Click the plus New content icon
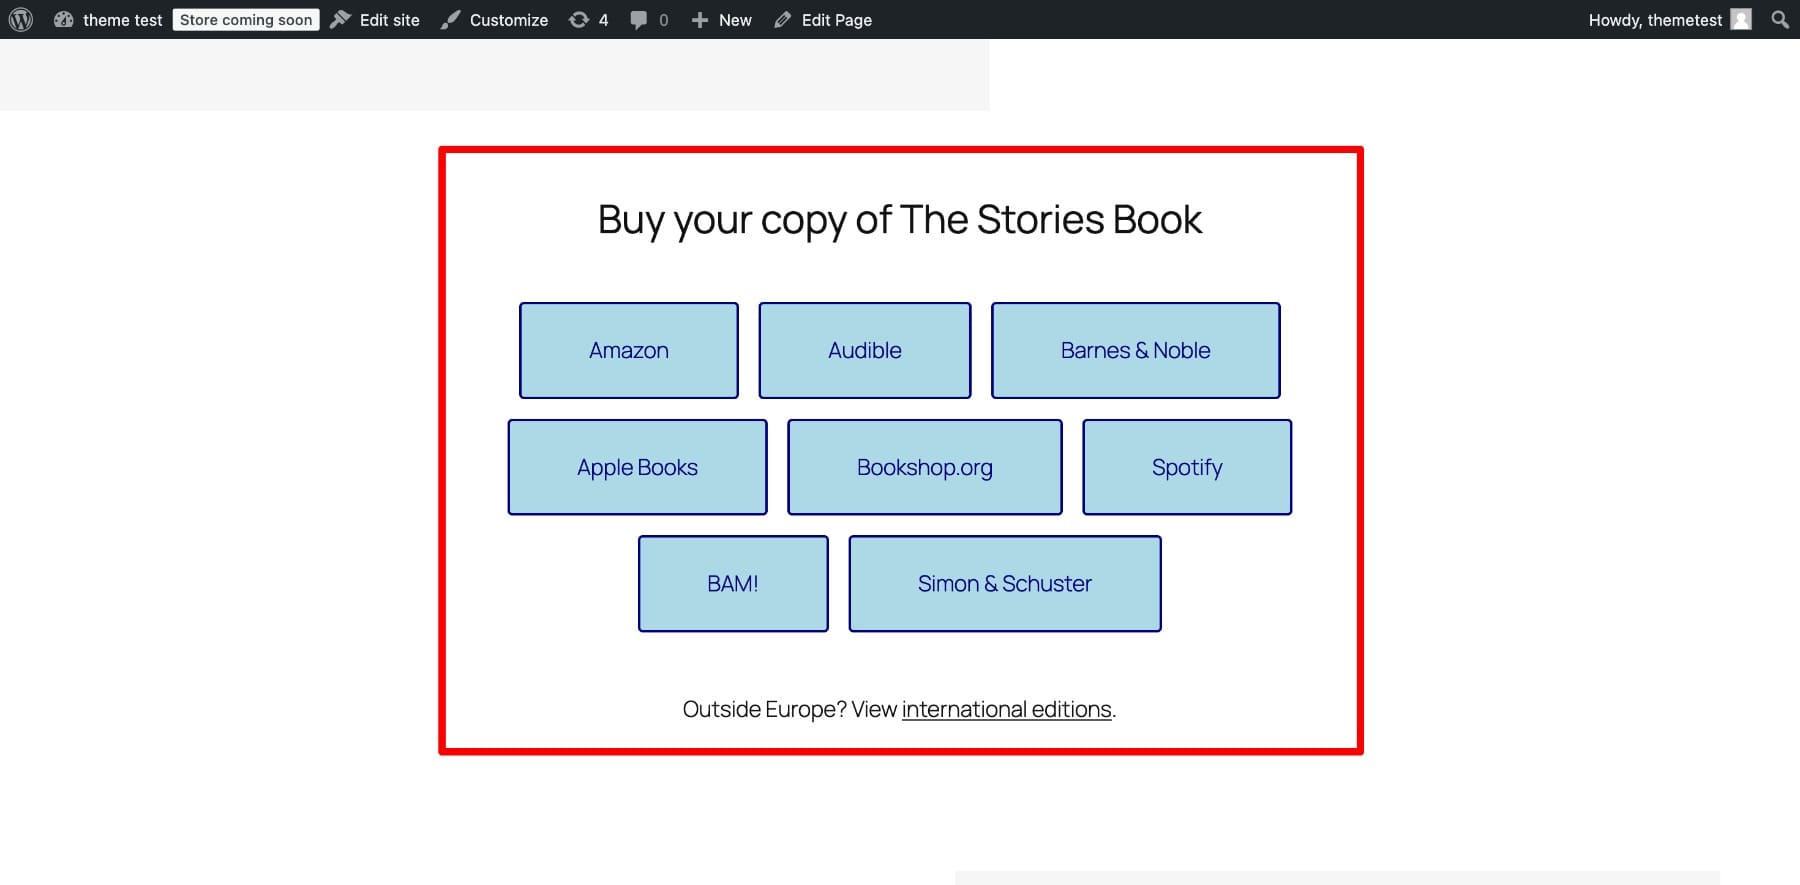Image resolution: width=1800 pixels, height=885 pixels. [x=700, y=20]
